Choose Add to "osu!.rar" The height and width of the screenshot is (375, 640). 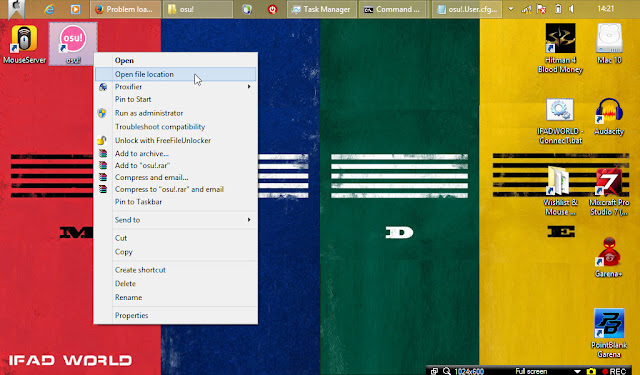tap(176, 165)
